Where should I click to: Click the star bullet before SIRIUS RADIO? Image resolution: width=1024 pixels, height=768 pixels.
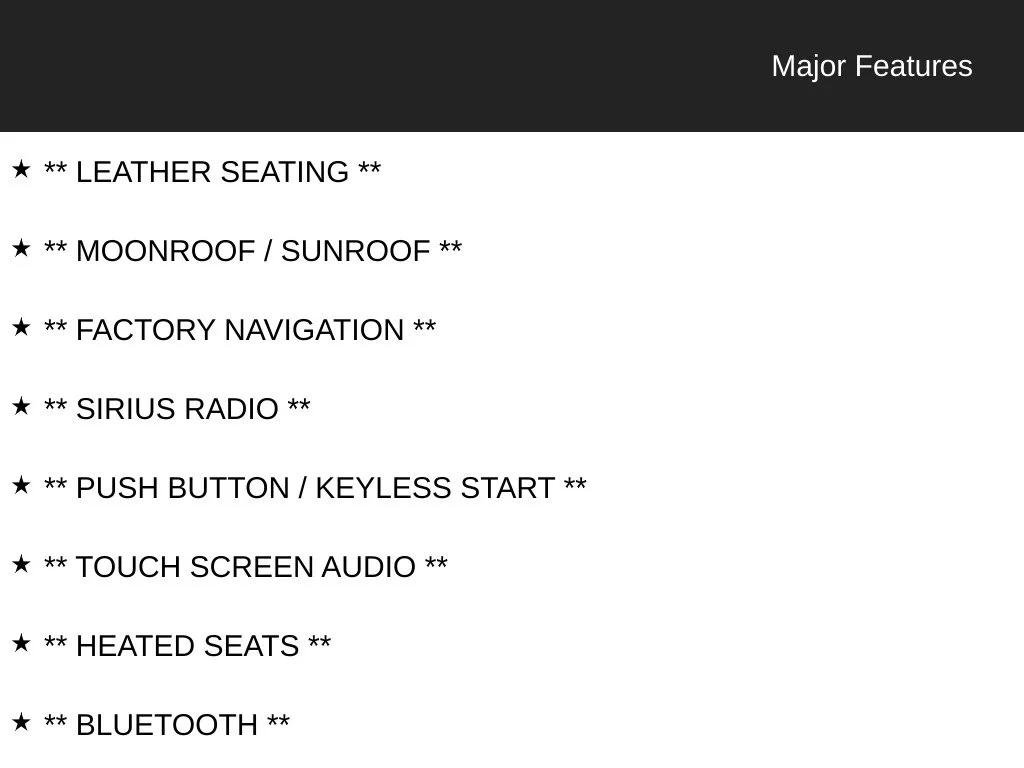coord(21,406)
